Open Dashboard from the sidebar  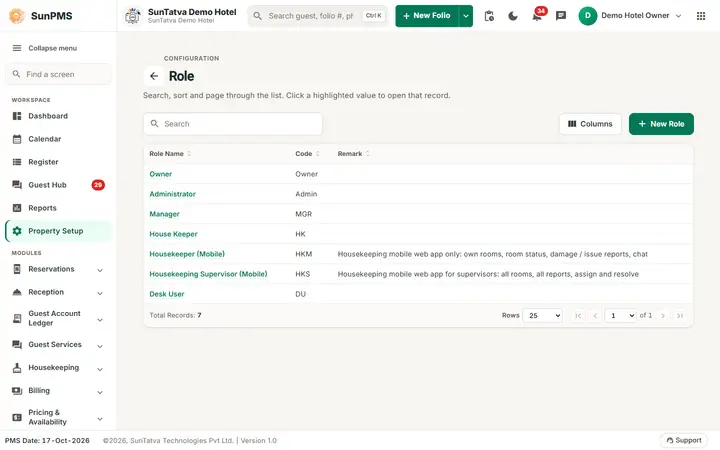58,116
